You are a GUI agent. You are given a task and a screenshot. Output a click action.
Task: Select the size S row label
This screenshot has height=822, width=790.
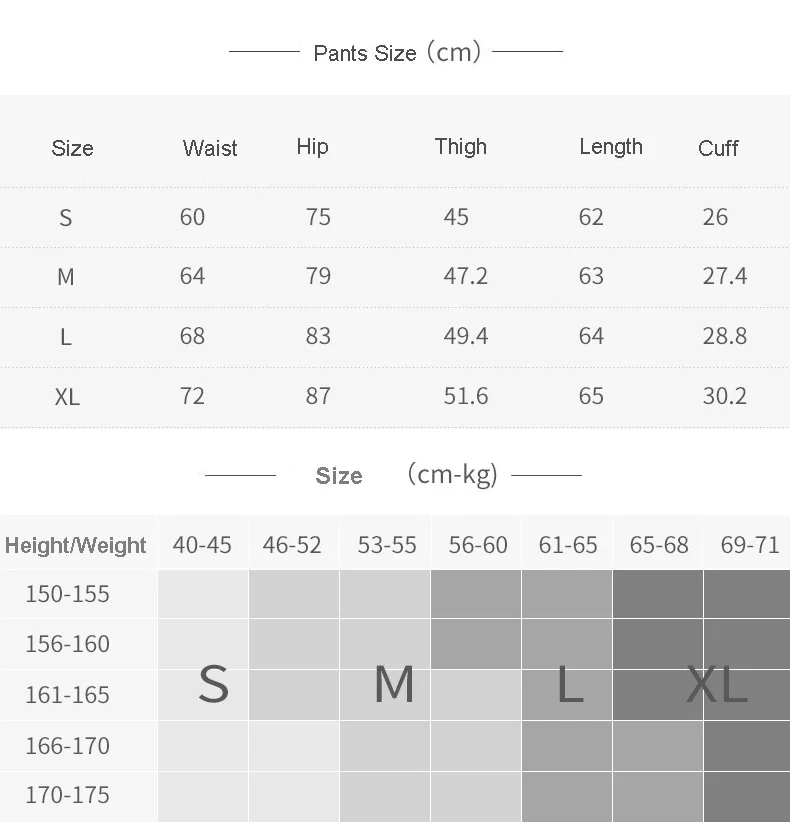[x=66, y=218]
